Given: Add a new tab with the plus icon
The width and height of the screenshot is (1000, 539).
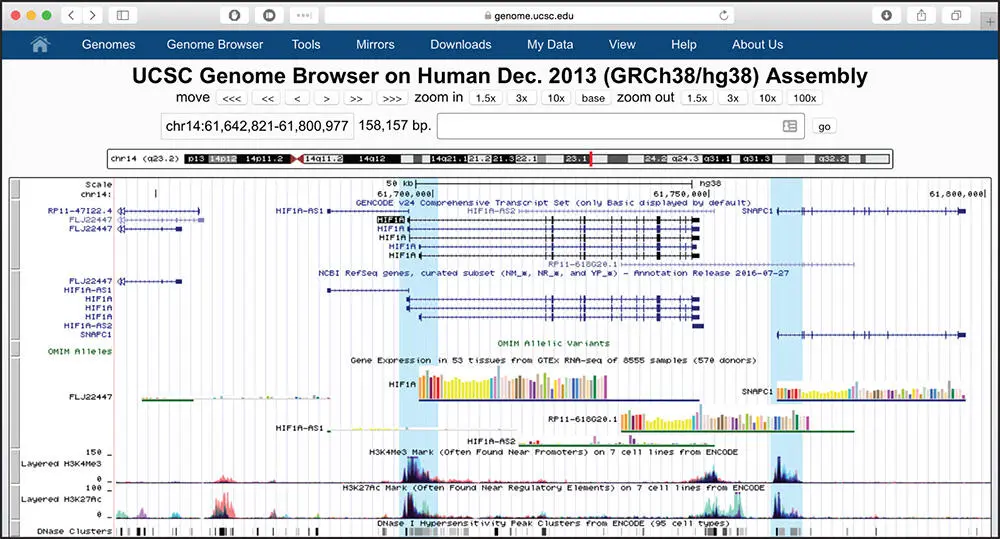Looking at the screenshot, I should point(990,21).
